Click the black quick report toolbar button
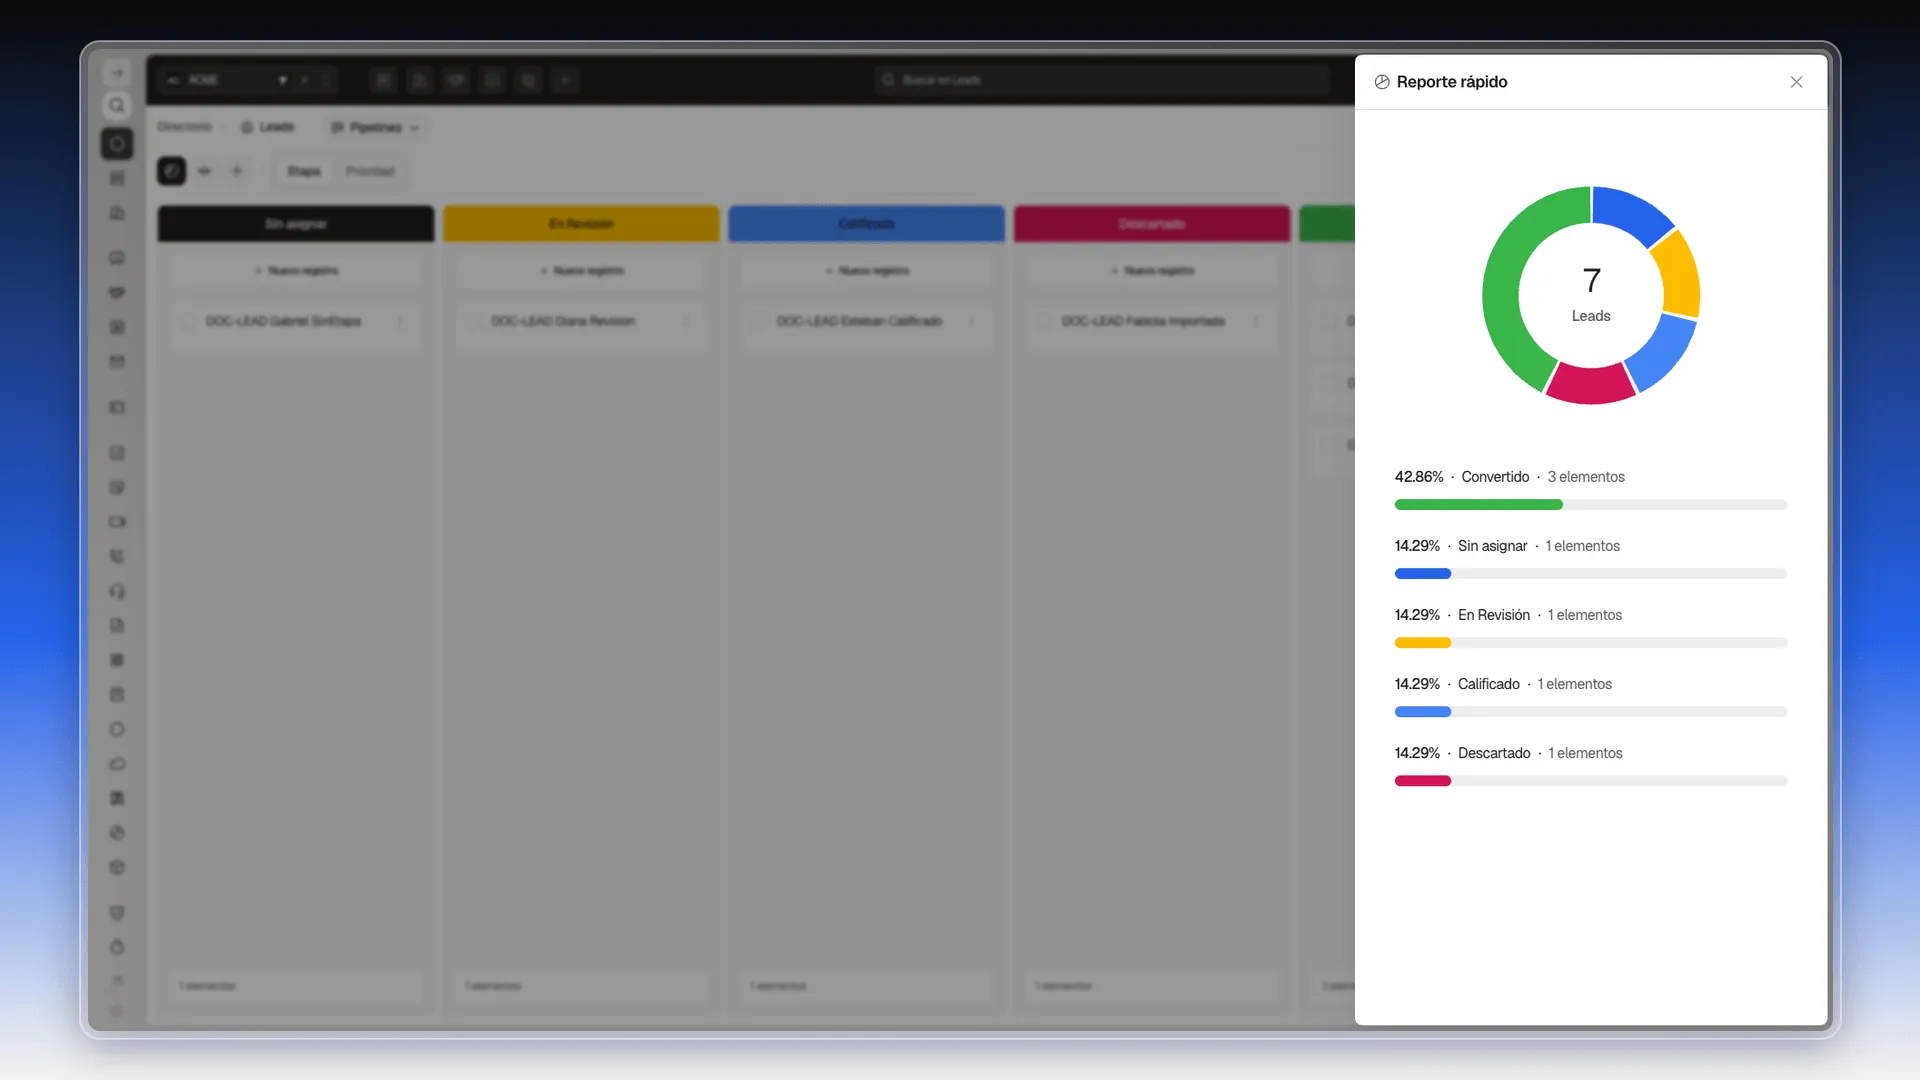This screenshot has height=1080, width=1920. (172, 171)
